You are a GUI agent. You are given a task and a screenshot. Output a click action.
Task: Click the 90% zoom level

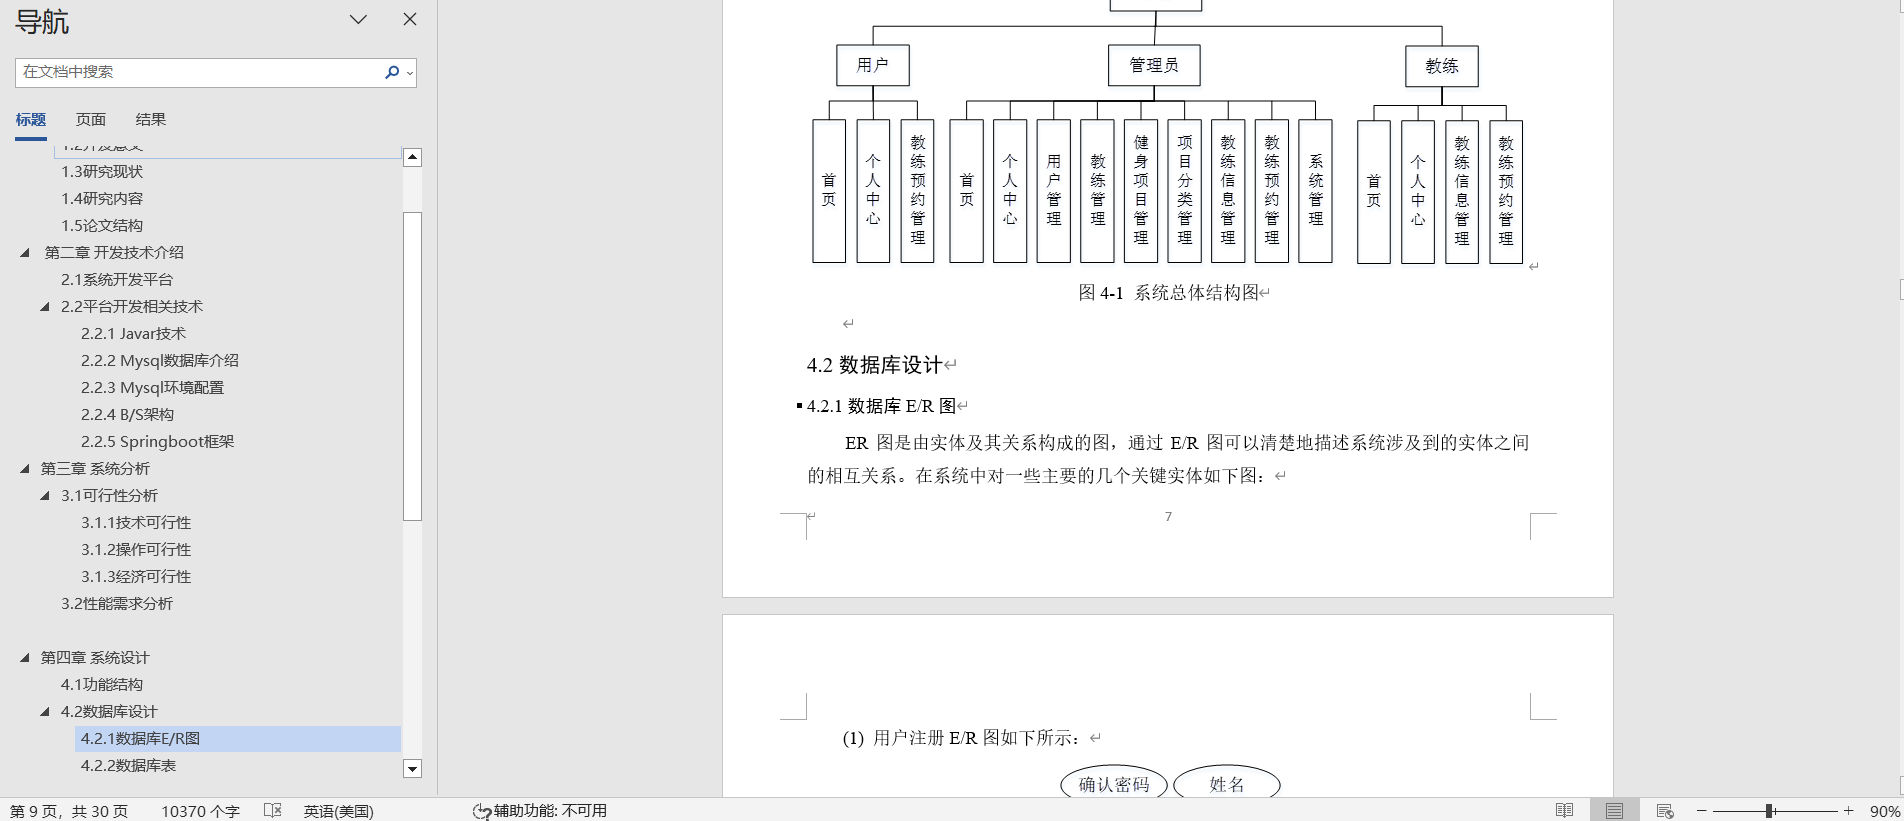coord(1885,811)
